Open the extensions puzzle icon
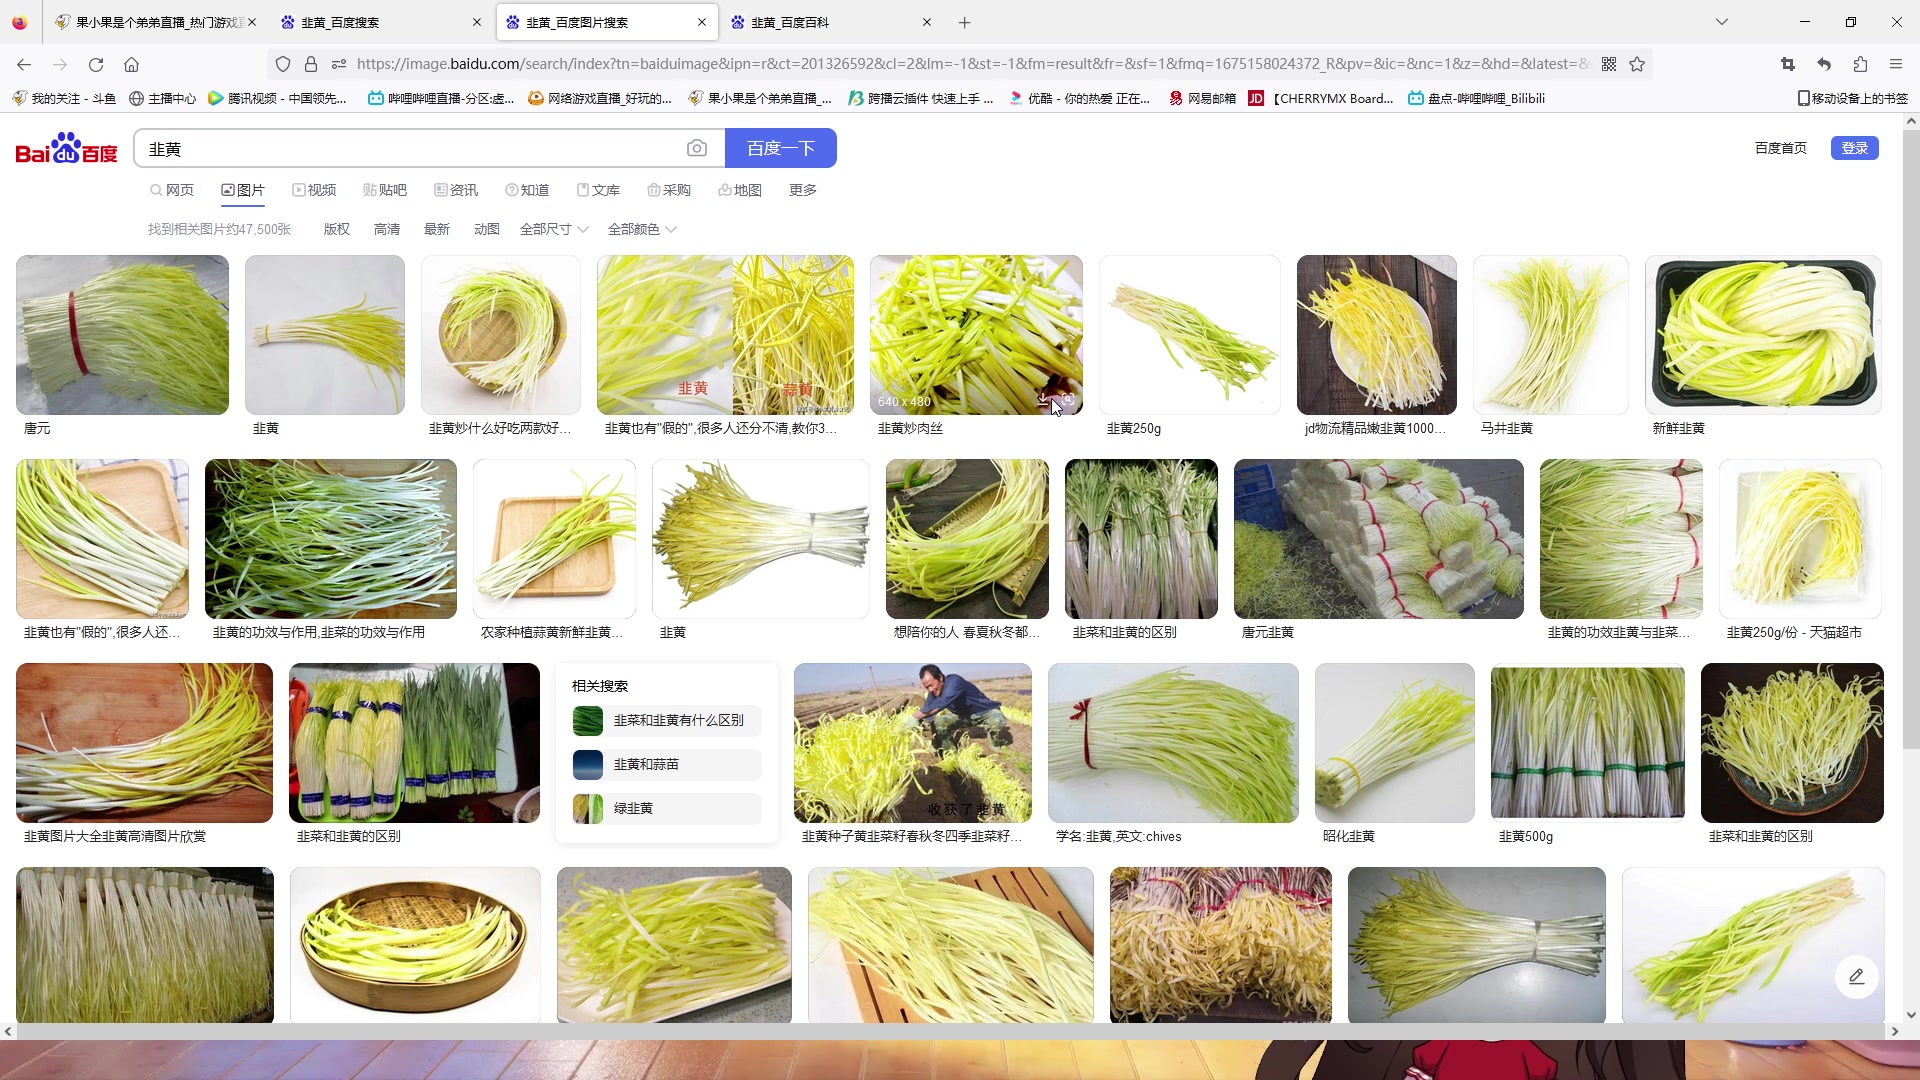The width and height of the screenshot is (1920, 1080). [1860, 65]
